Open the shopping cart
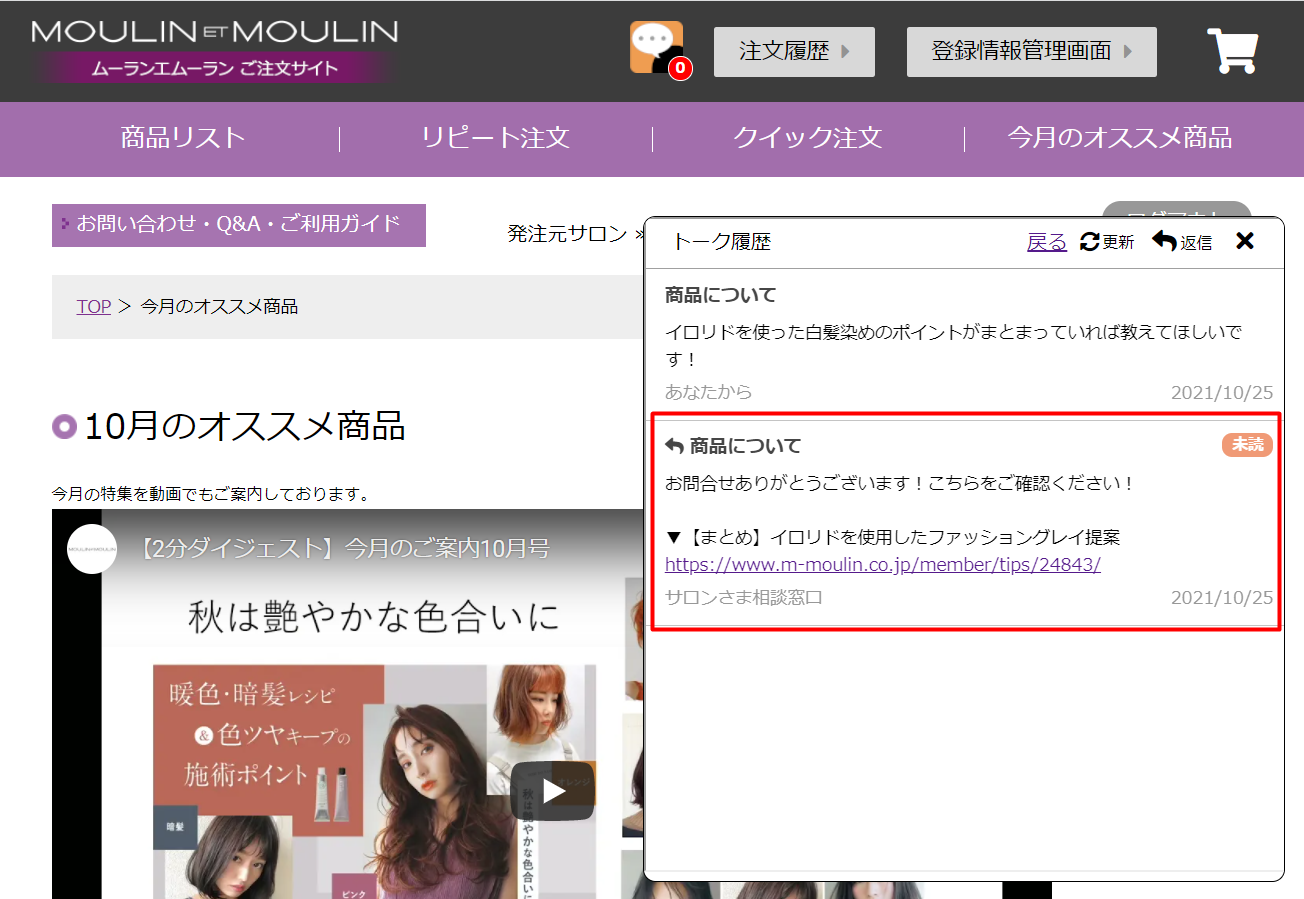The width and height of the screenshot is (1304, 899). coord(1232,50)
